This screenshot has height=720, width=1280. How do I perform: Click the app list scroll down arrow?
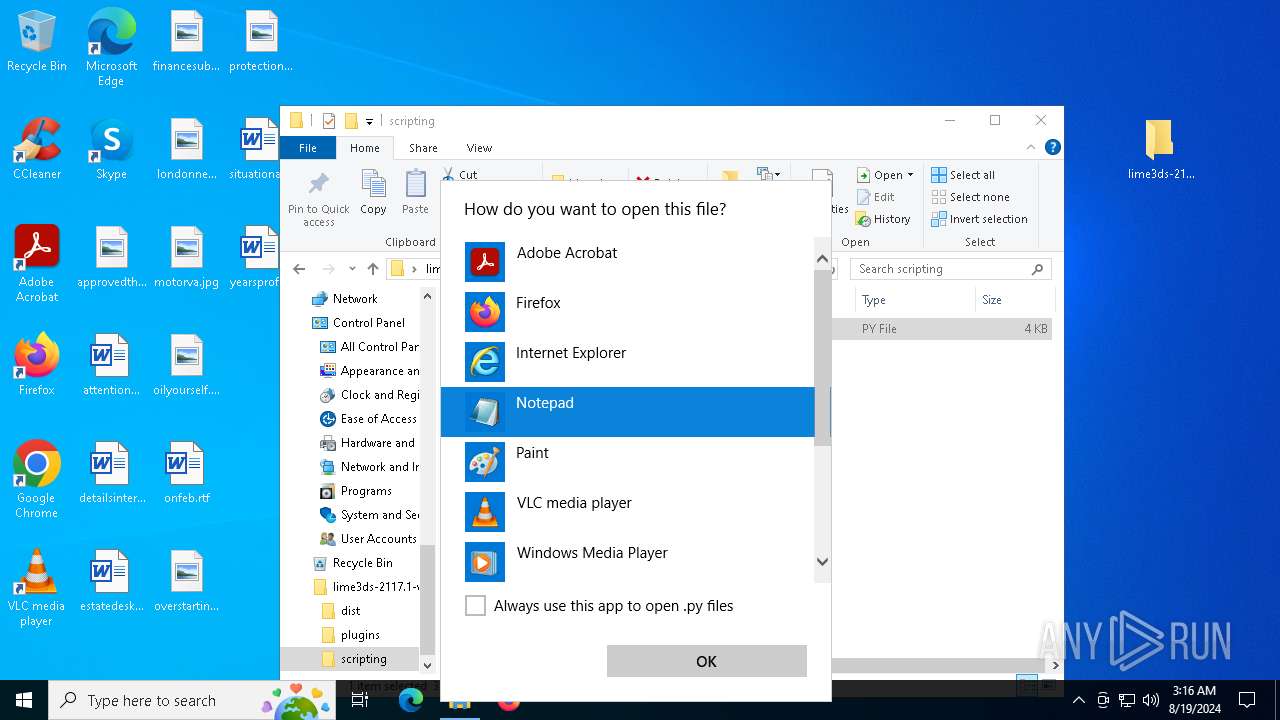coord(823,562)
